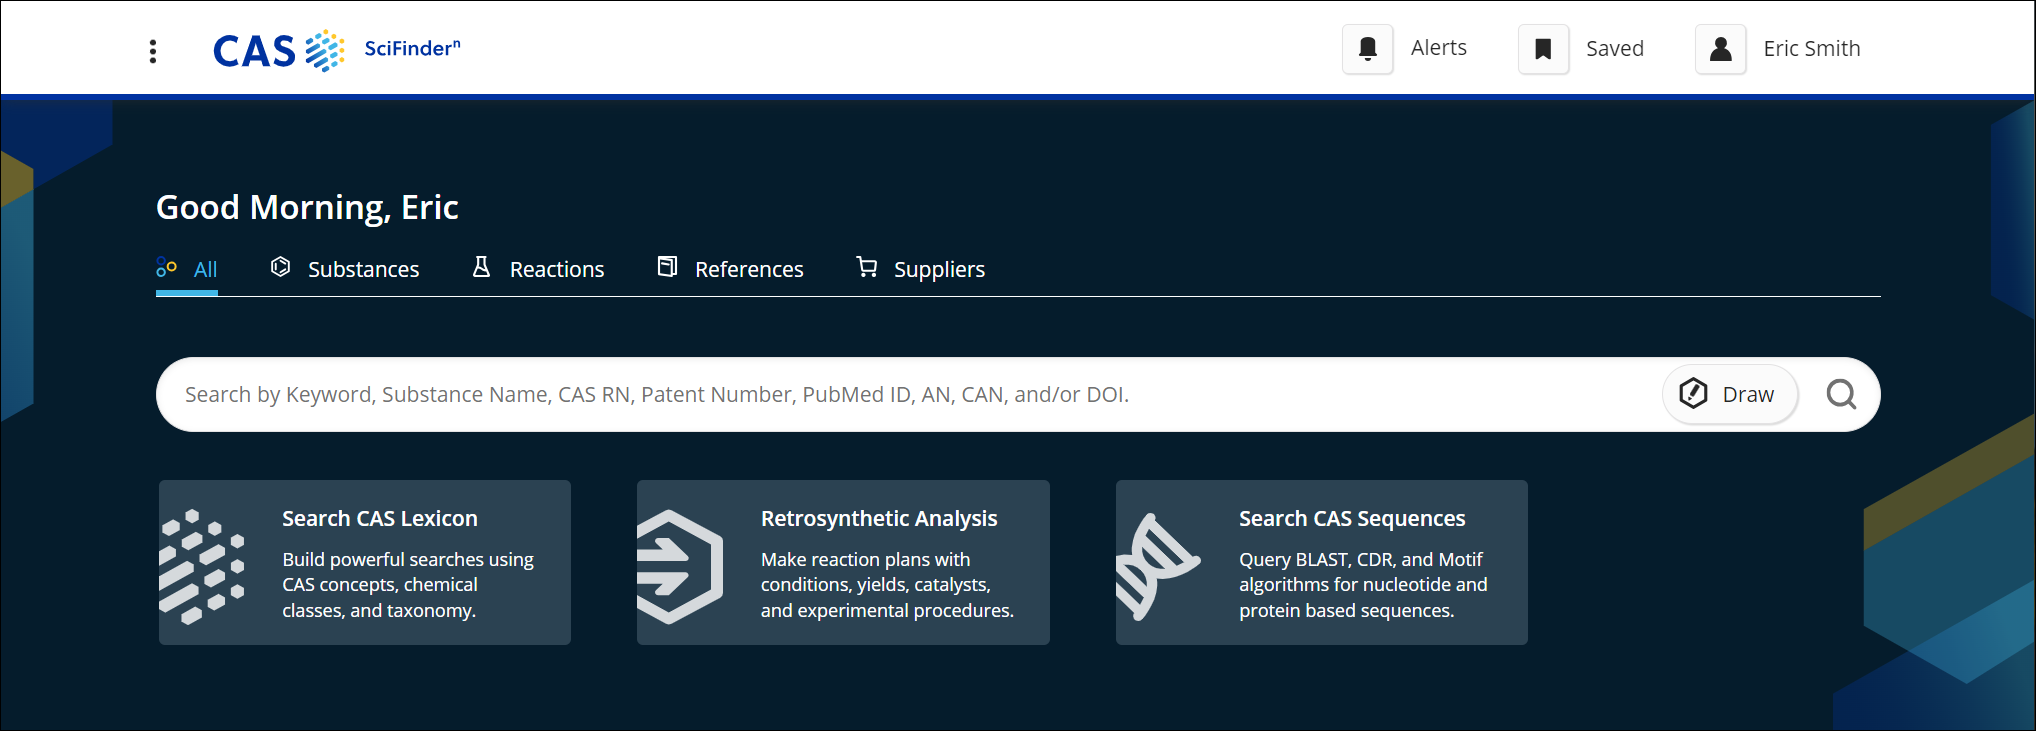
Task: Click the Saved label
Action: [1615, 49]
